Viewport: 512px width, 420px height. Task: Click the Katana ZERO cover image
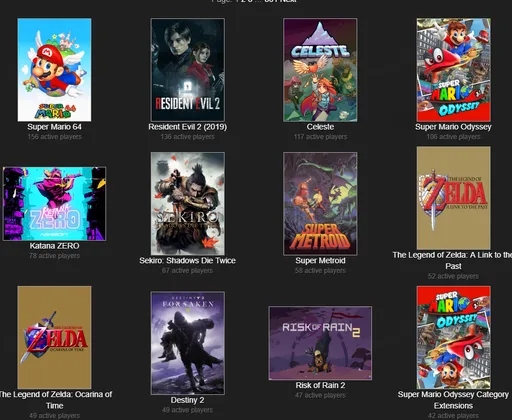pyautogui.click(x=54, y=204)
